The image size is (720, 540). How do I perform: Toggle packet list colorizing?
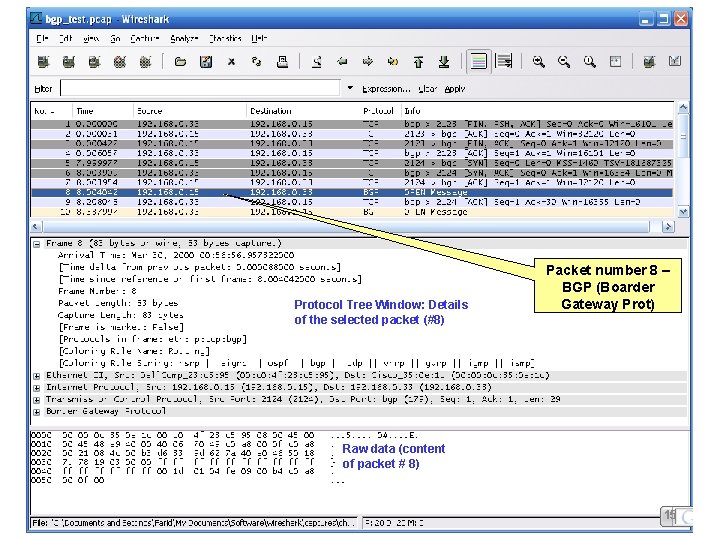pos(478,62)
